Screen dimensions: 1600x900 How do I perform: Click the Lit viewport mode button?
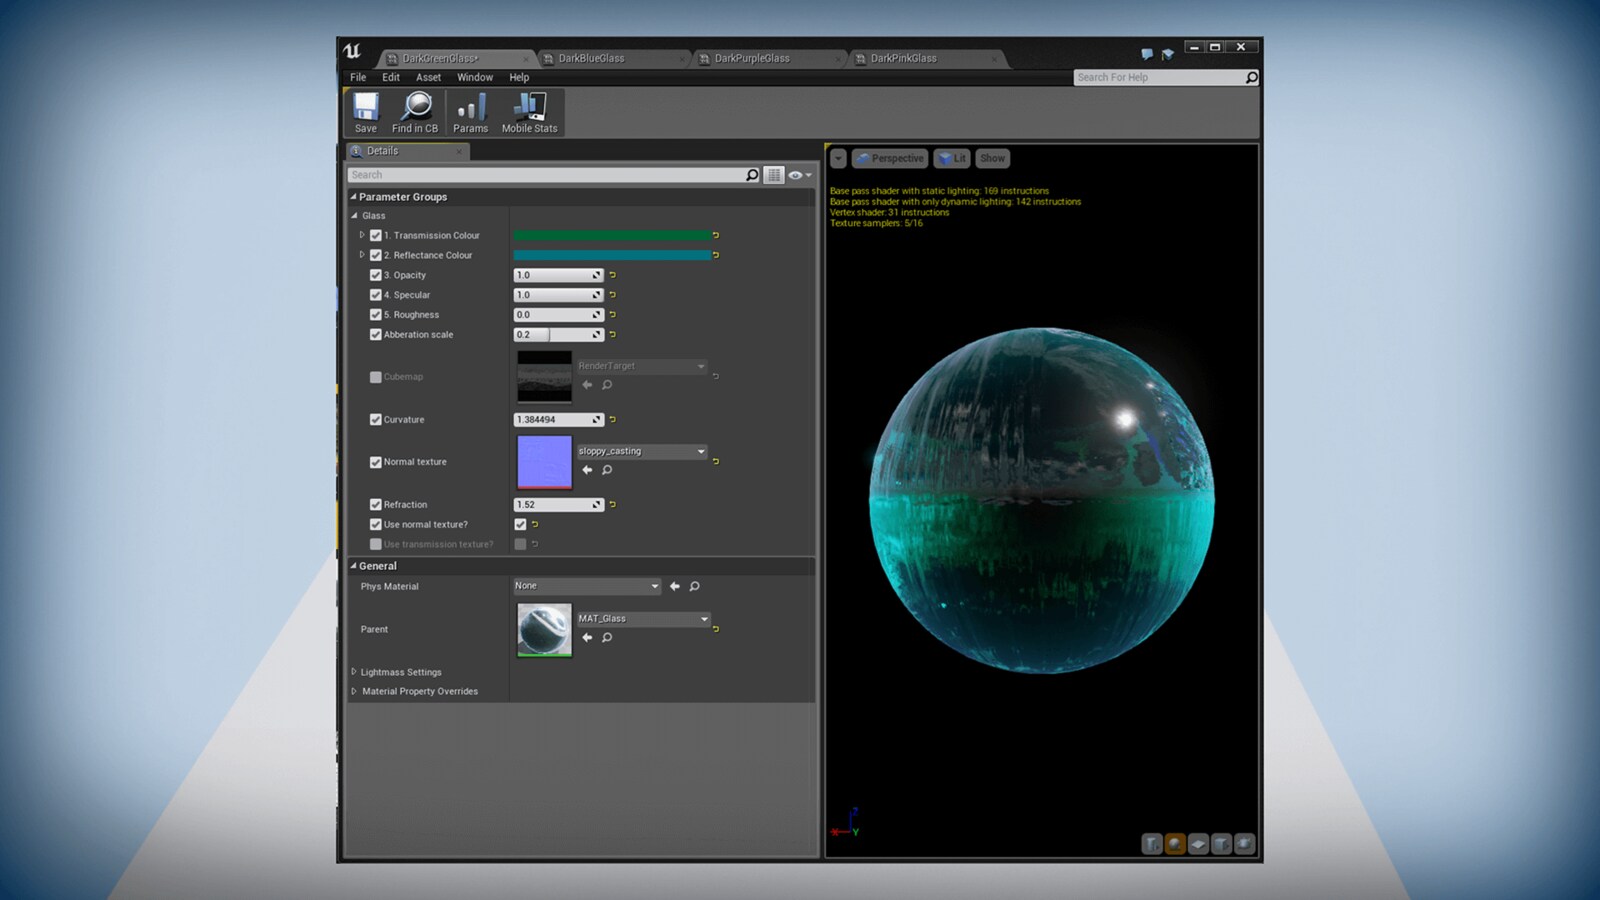pos(951,158)
